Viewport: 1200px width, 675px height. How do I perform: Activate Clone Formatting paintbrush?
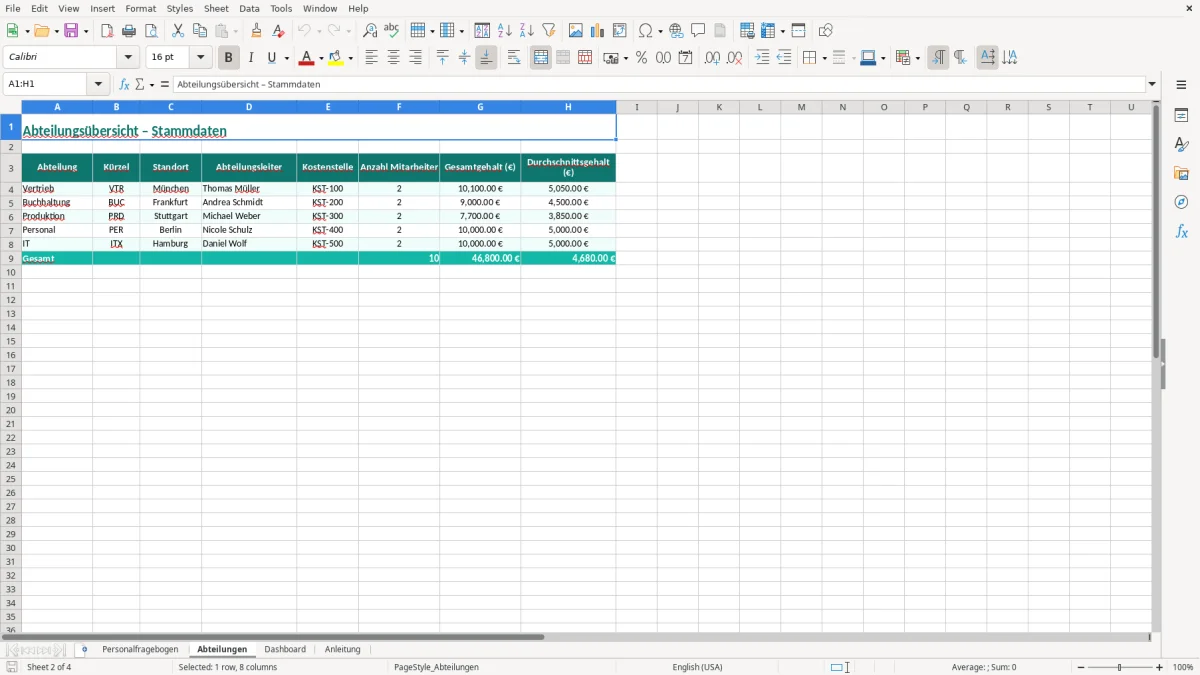pyautogui.click(x=256, y=31)
